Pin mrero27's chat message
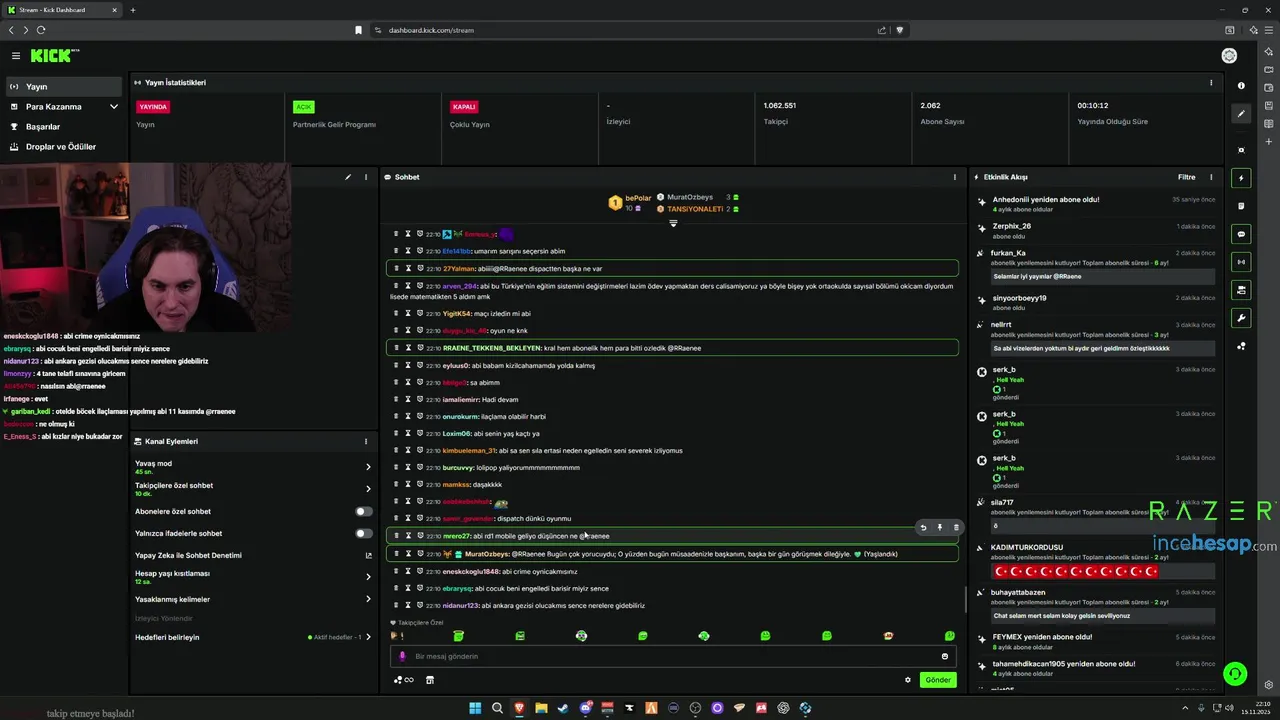This screenshot has height=720, width=1280. [x=939, y=527]
